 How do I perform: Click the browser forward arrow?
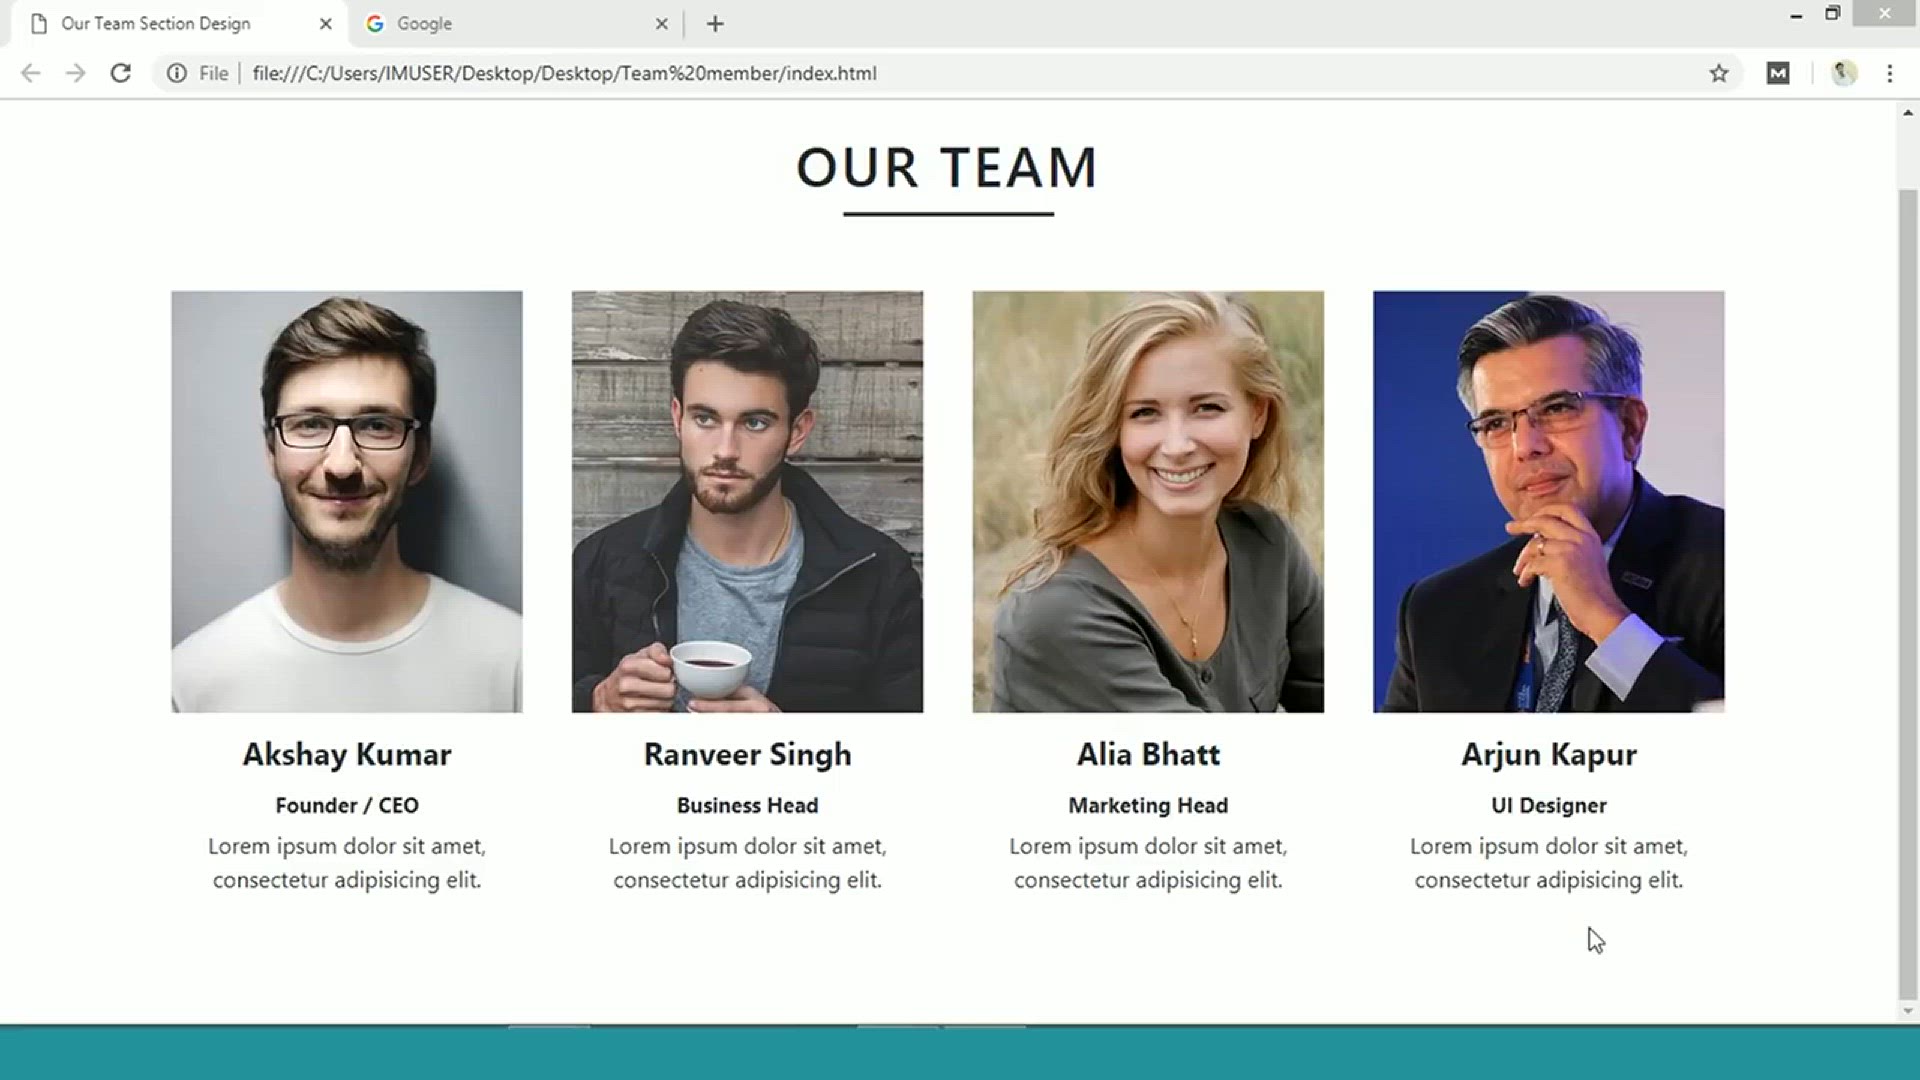pyautogui.click(x=75, y=73)
